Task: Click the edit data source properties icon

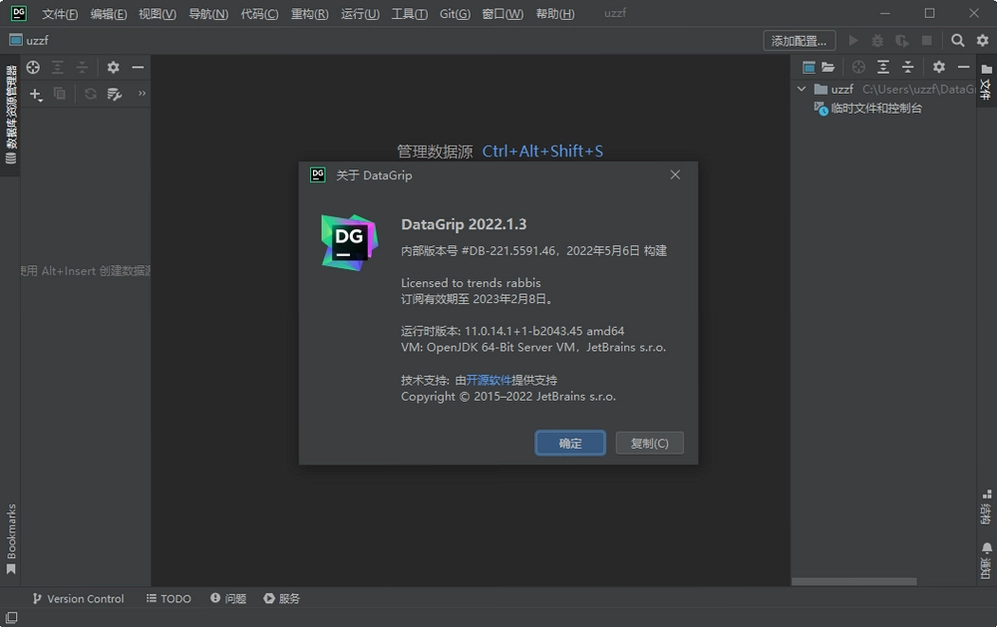Action: [114, 94]
